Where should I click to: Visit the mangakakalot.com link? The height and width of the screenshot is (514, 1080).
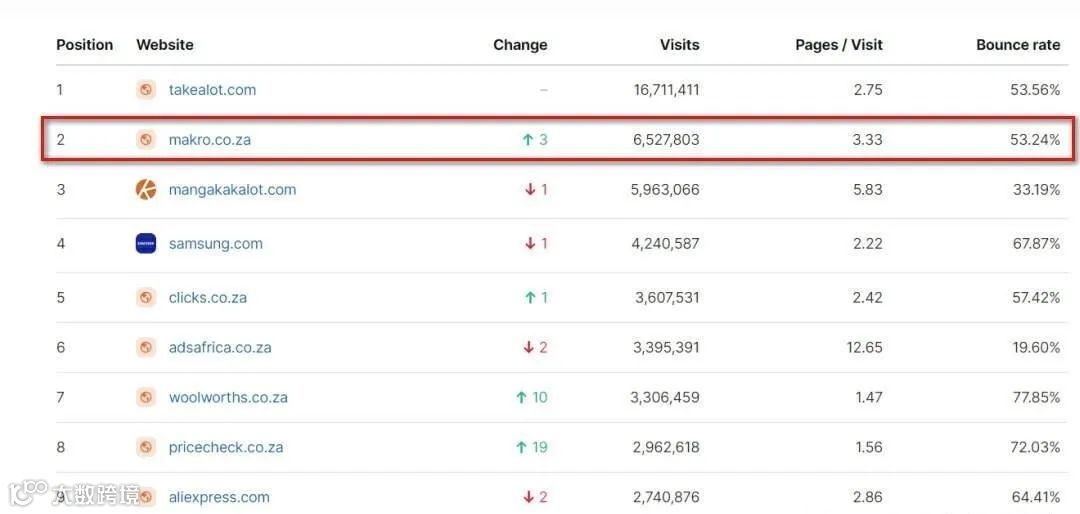coord(232,190)
